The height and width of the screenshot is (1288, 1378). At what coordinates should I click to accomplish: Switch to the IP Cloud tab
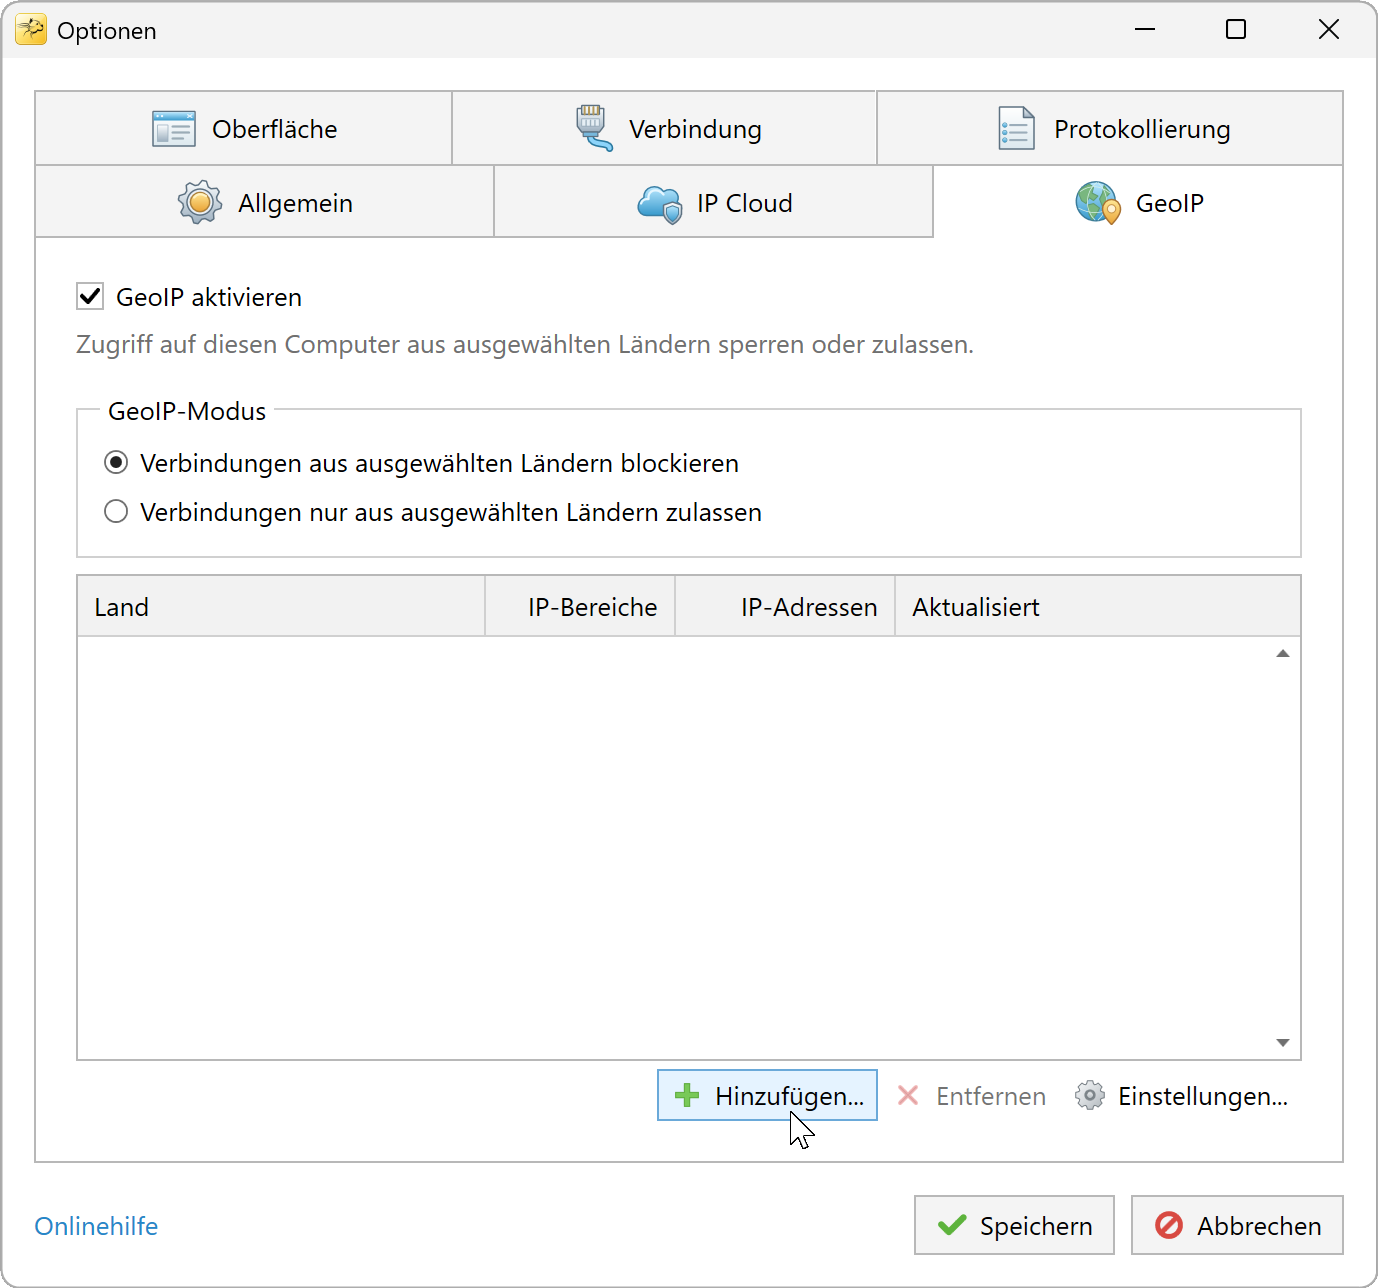(714, 203)
